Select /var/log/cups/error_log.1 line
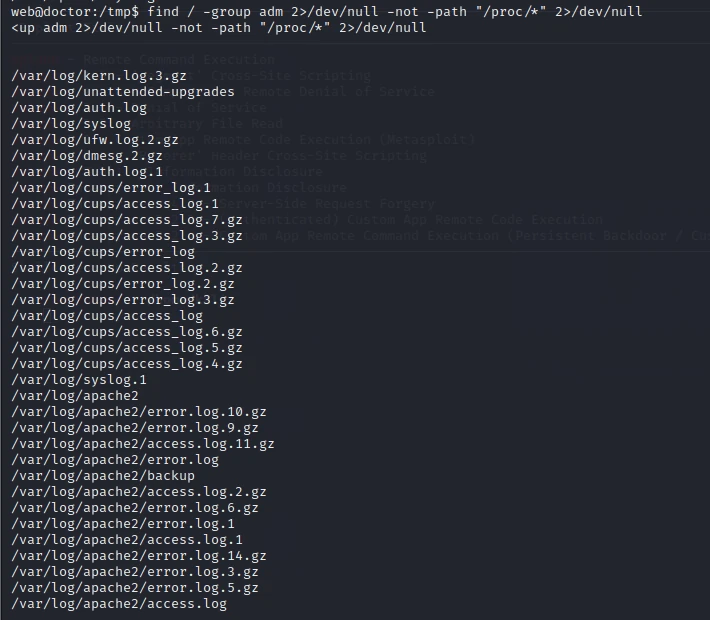This screenshot has height=620, width=710. click(x=111, y=187)
